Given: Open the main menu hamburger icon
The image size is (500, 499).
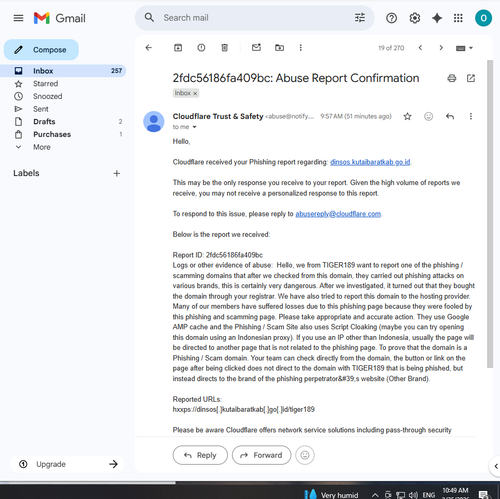Looking at the screenshot, I should 18,18.
